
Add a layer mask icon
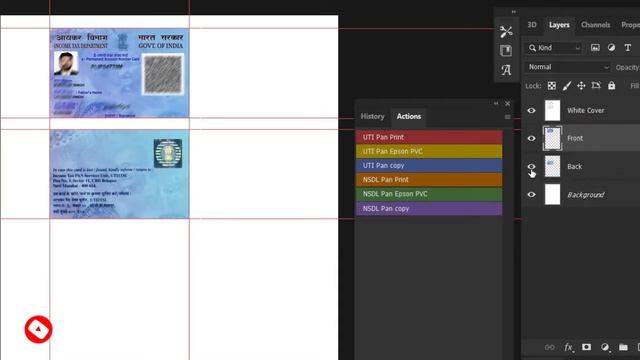click(587, 347)
